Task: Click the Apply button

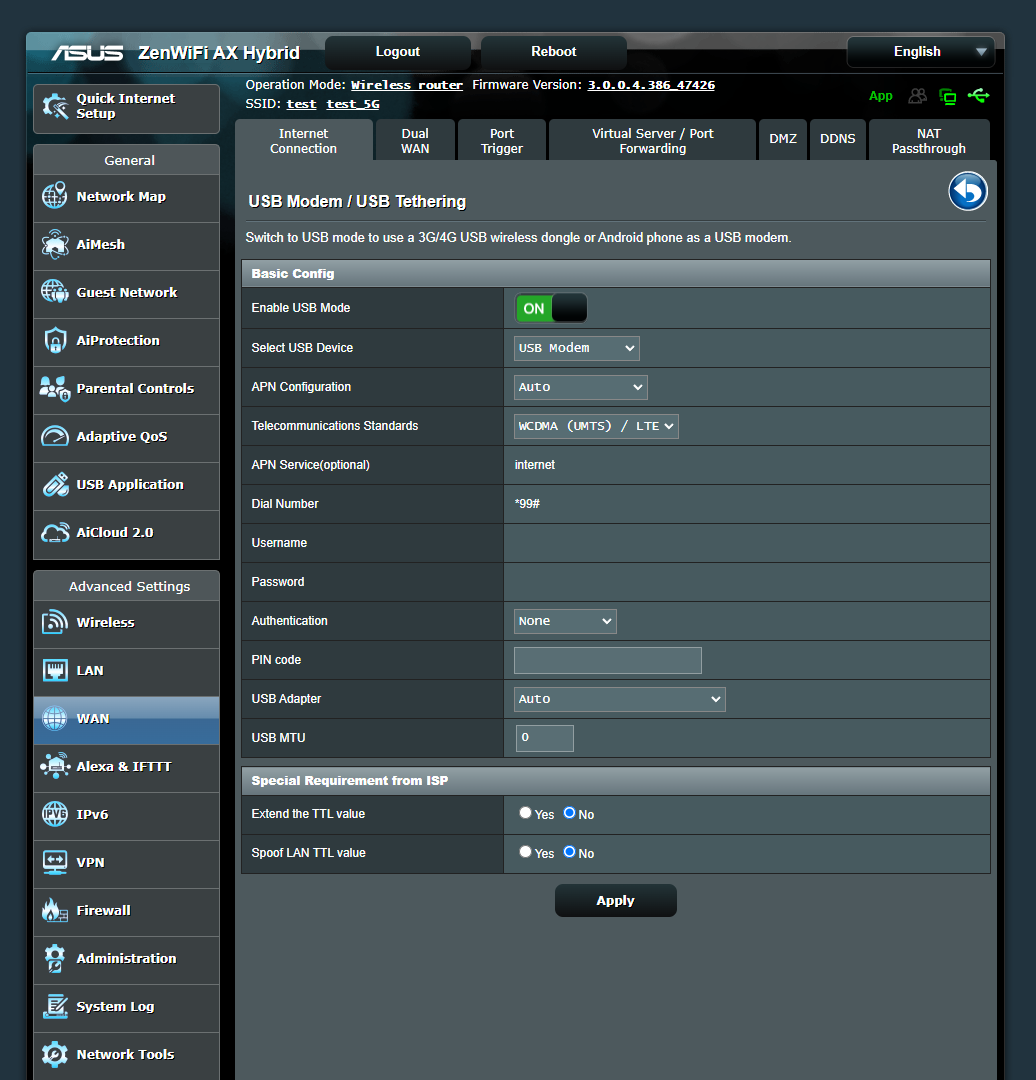Action: tap(615, 900)
